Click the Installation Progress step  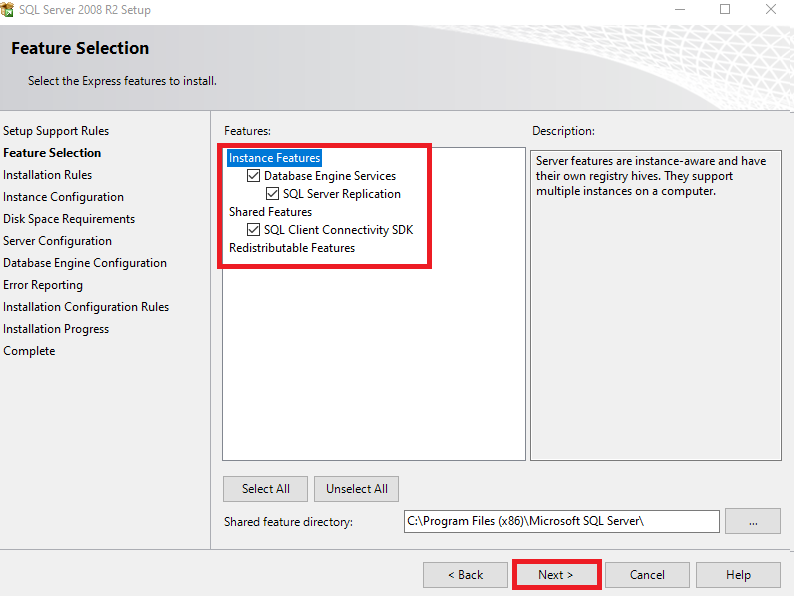(x=56, y=329)
